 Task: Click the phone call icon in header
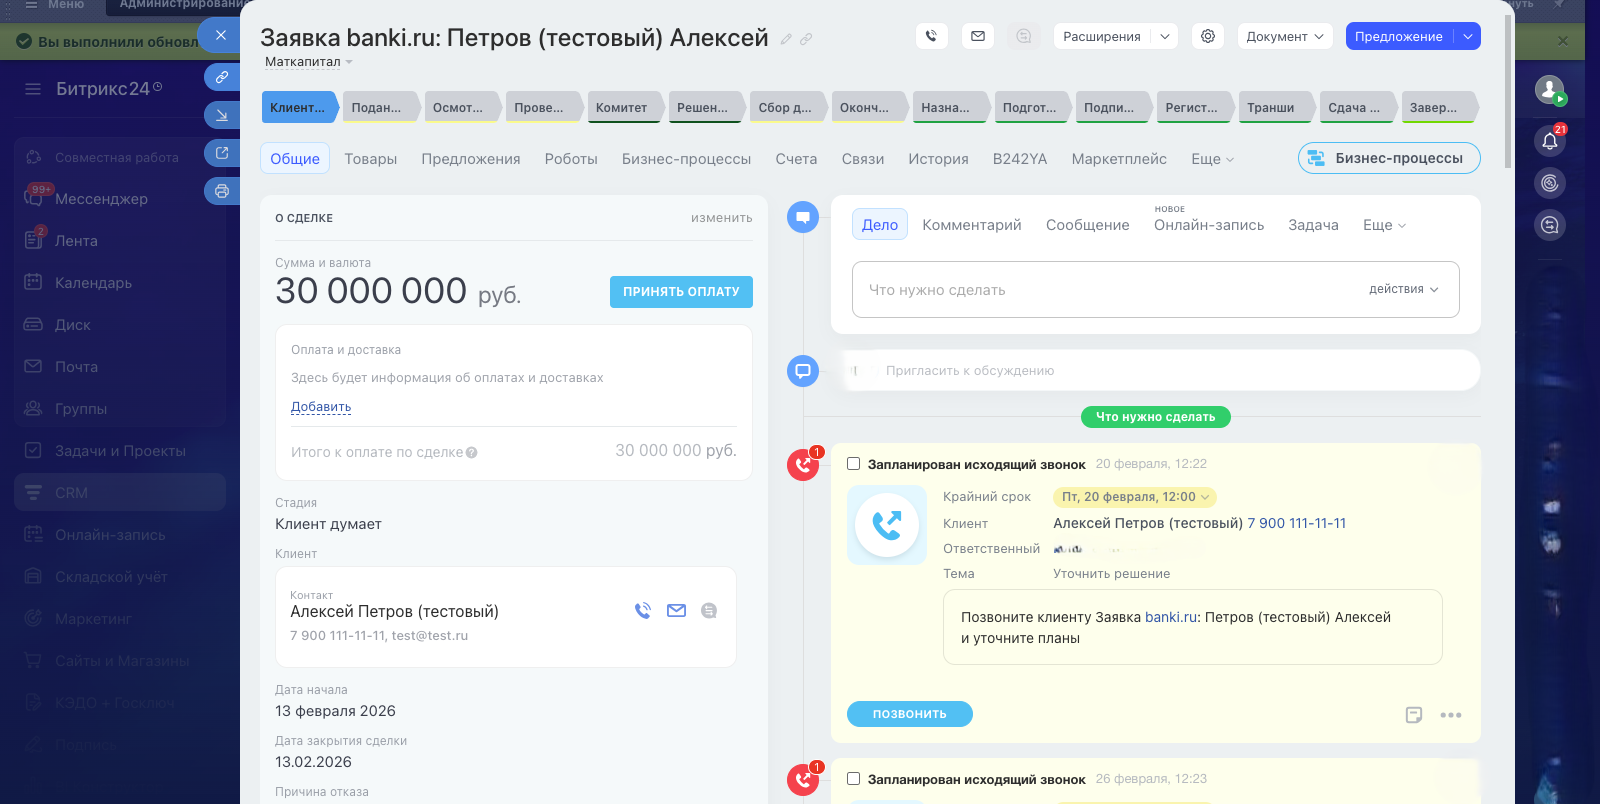(931, 36)
